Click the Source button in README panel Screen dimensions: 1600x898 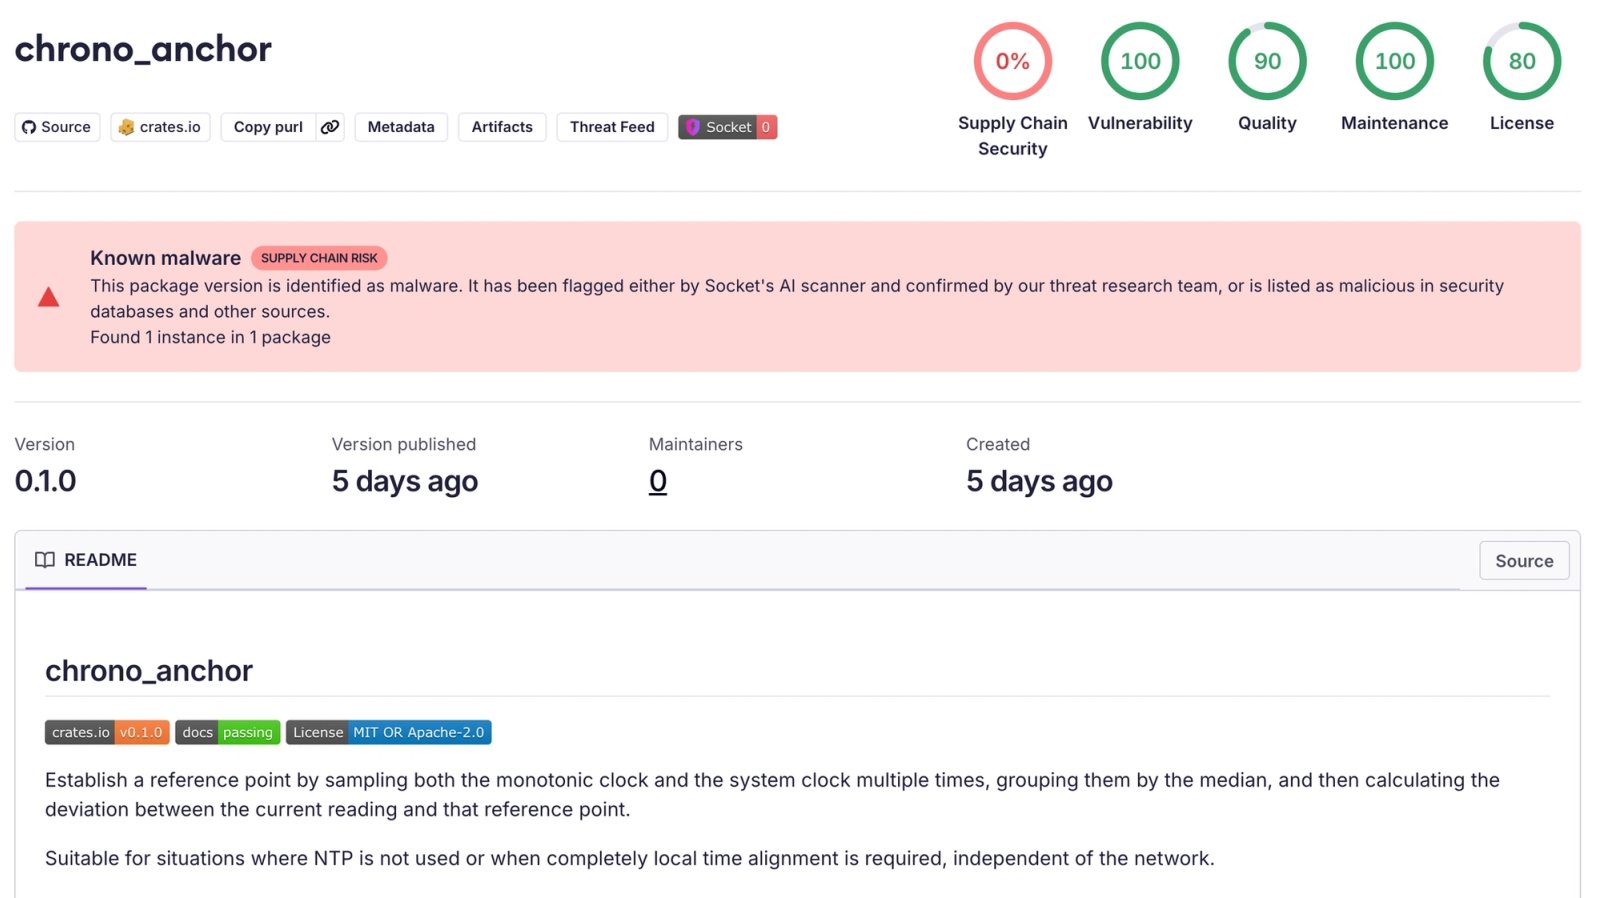pyautogui.click(x=1524, y=561)
